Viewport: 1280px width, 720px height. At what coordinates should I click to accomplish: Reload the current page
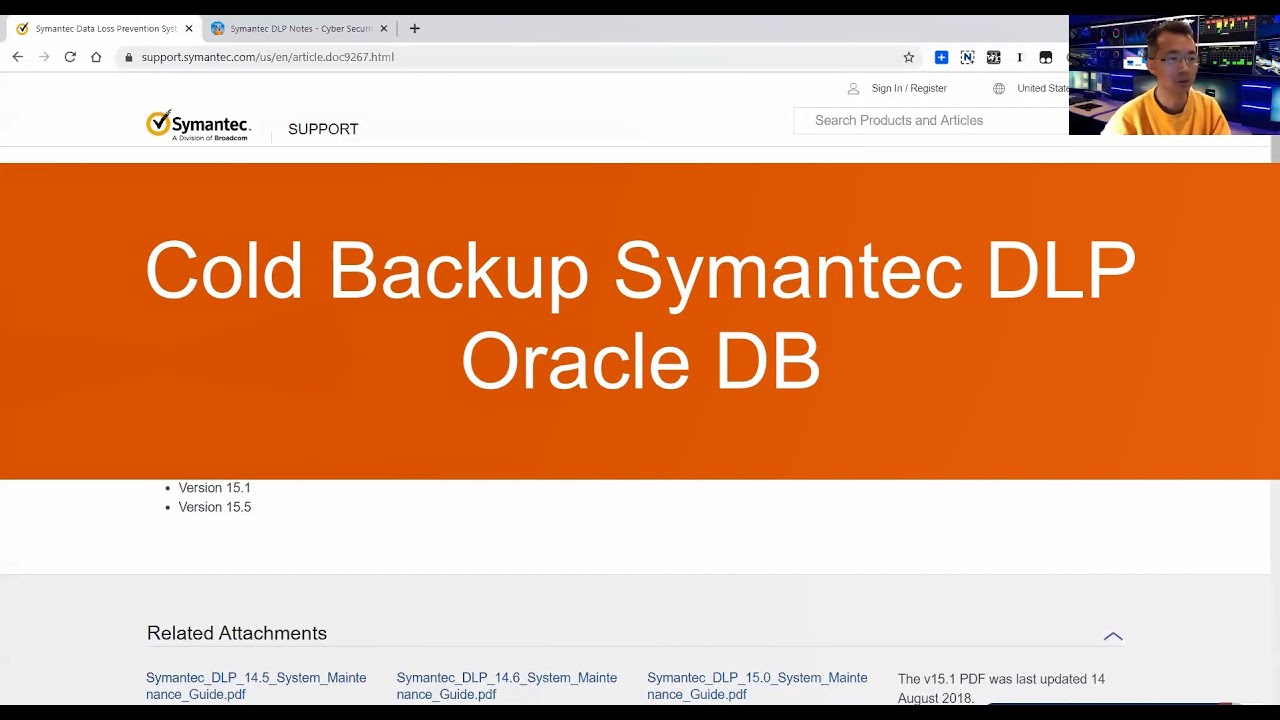(x=70, y=57)
